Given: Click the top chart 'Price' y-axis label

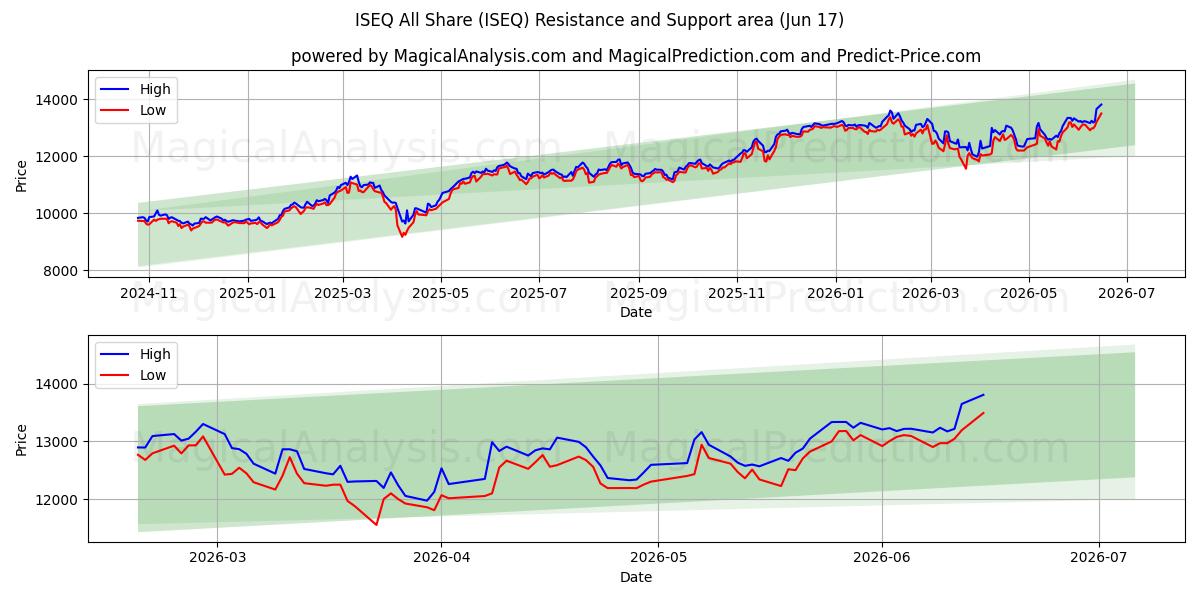Looking at the screenshot, I should tap(22, 175).
